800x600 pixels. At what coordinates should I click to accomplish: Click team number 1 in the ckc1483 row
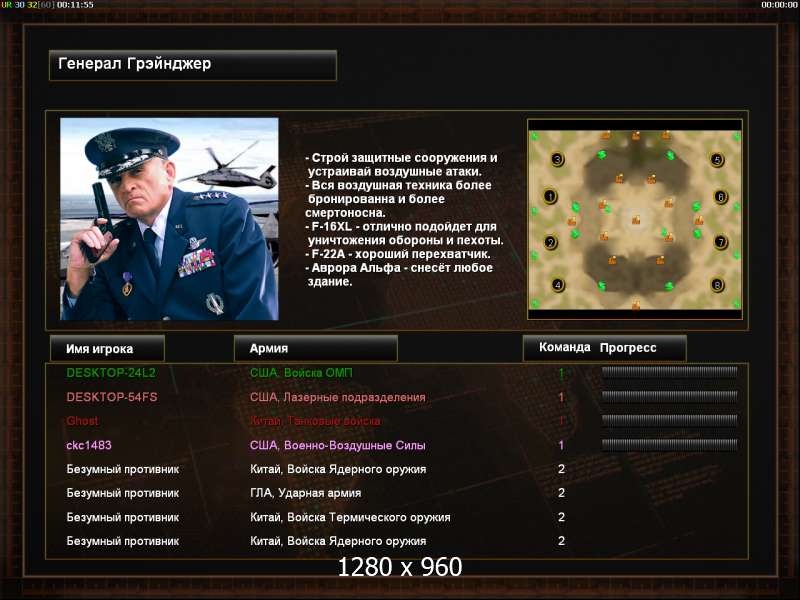pyautogui.click(x=561, y=445)
